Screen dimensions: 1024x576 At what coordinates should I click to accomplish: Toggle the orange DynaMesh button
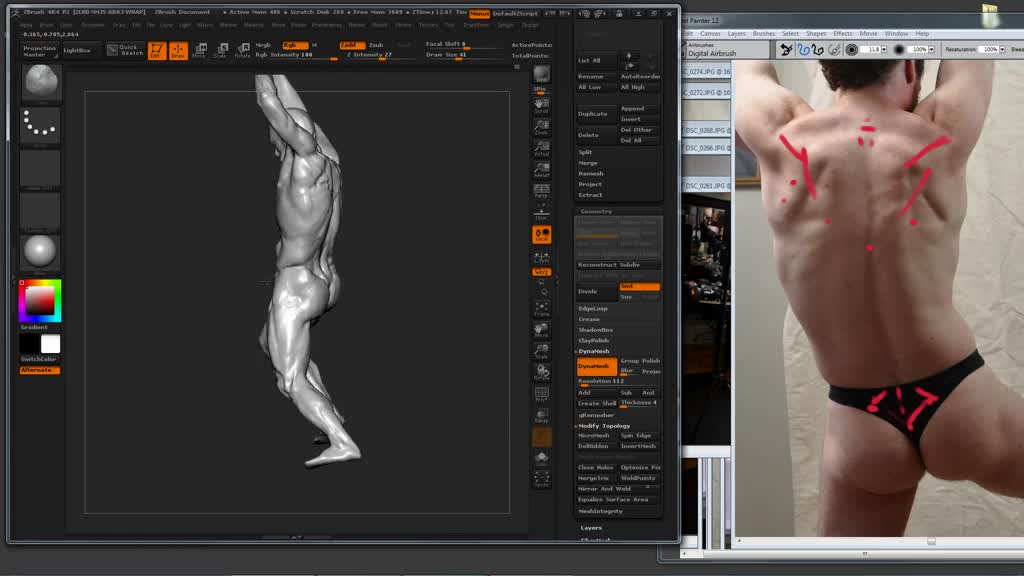coord(596,366)
